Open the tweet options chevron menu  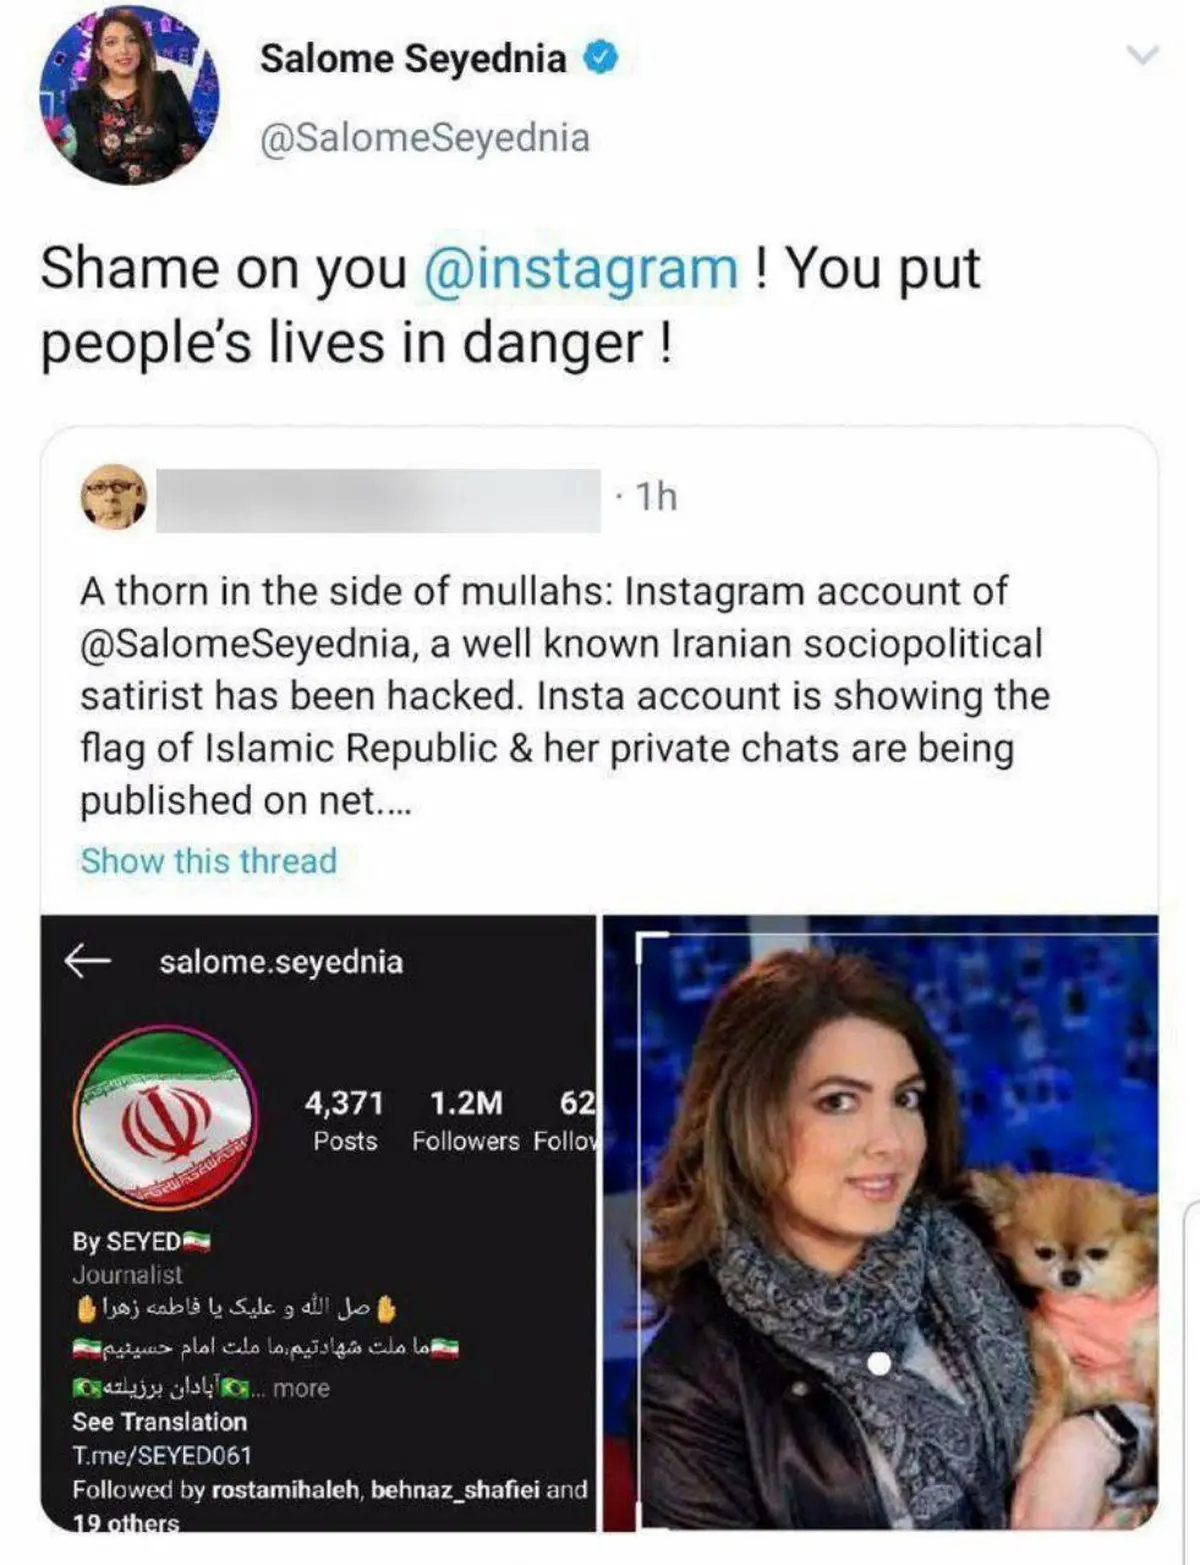coord(1142,56)
